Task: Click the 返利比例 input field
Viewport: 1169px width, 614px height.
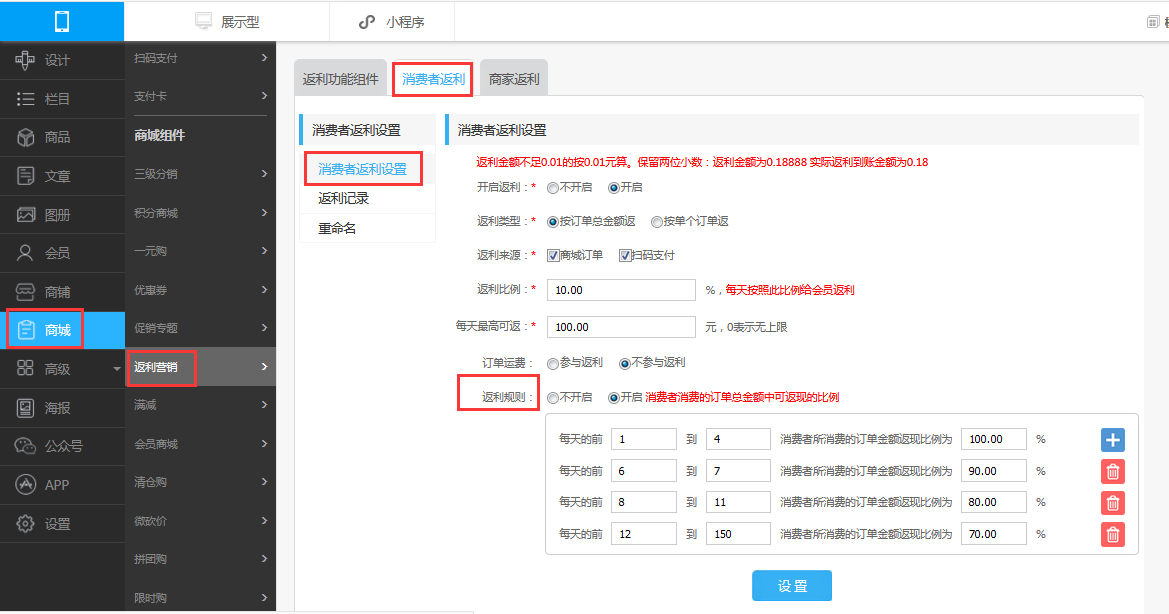Action: coord(621,290)
